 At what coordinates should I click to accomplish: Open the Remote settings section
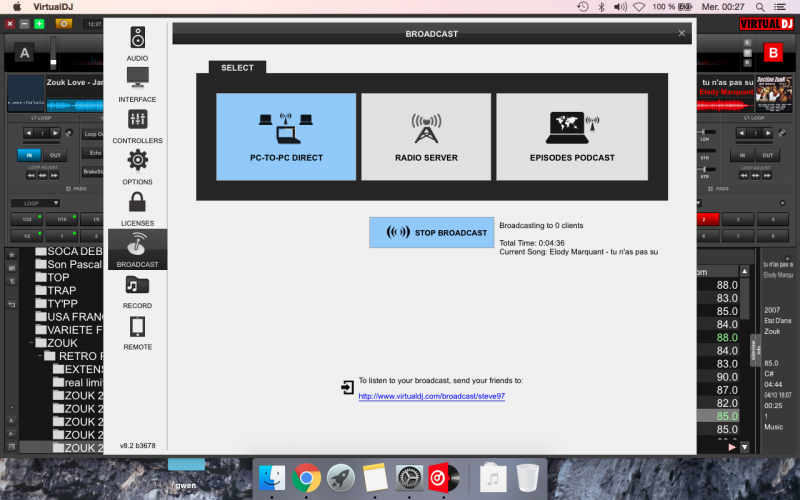[137, 333]
